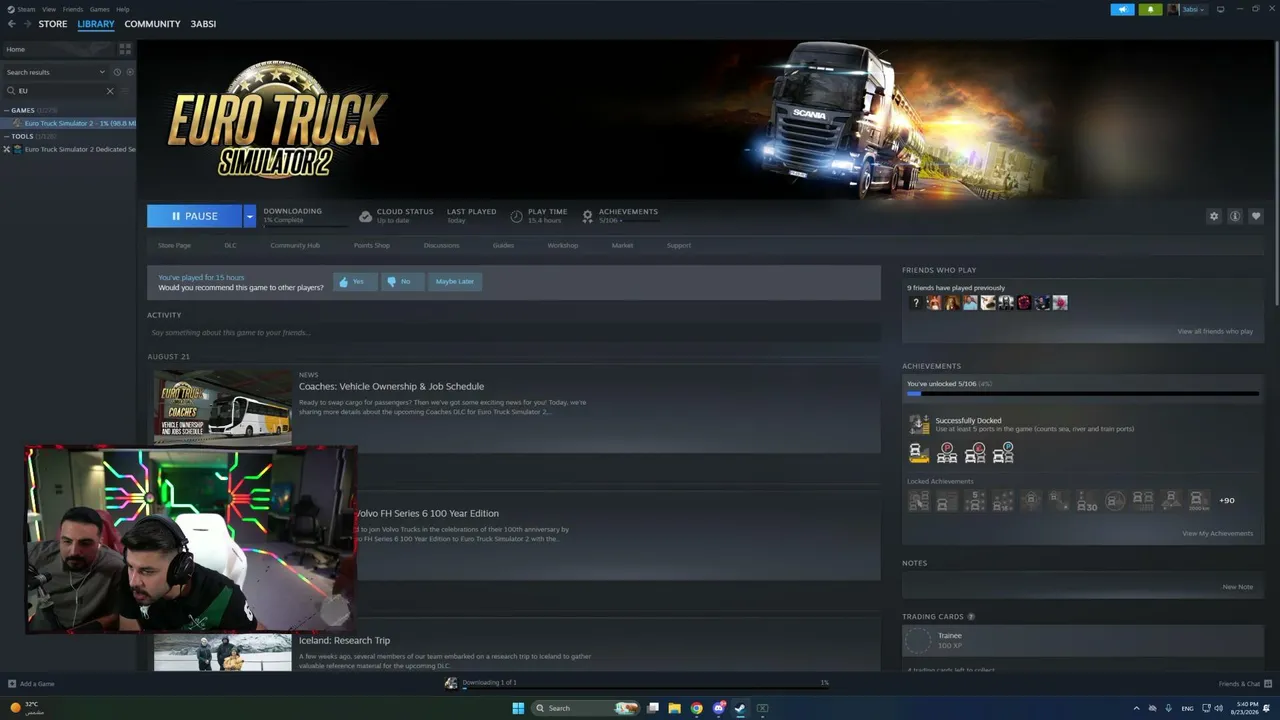Collapse the GAMES category
Viewport: 1280px width, 720px height.
tap(7, 110)
